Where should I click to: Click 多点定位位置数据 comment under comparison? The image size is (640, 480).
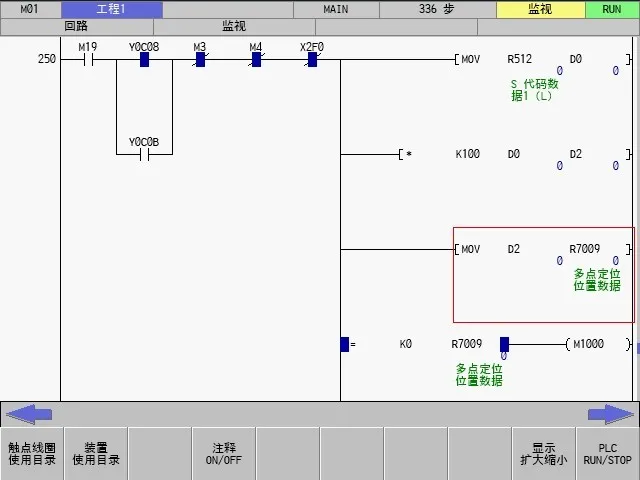[479, 375]
